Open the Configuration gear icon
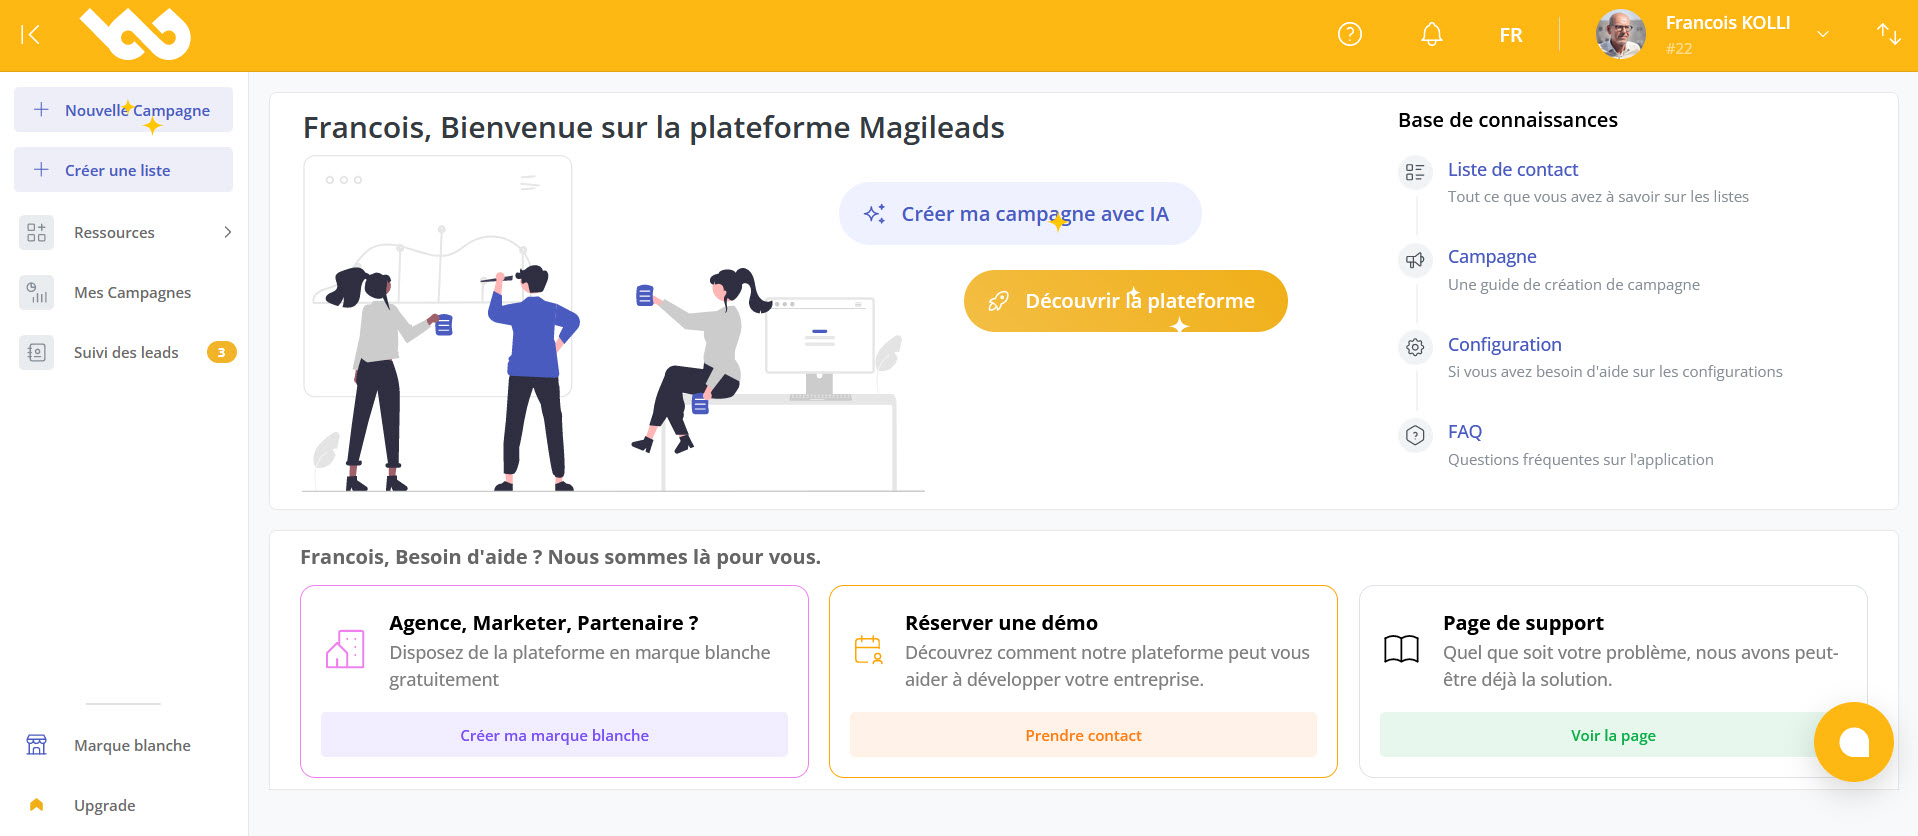This screenshot has width=1918, height=836. pyautogui.click(x=1414, y=347)
